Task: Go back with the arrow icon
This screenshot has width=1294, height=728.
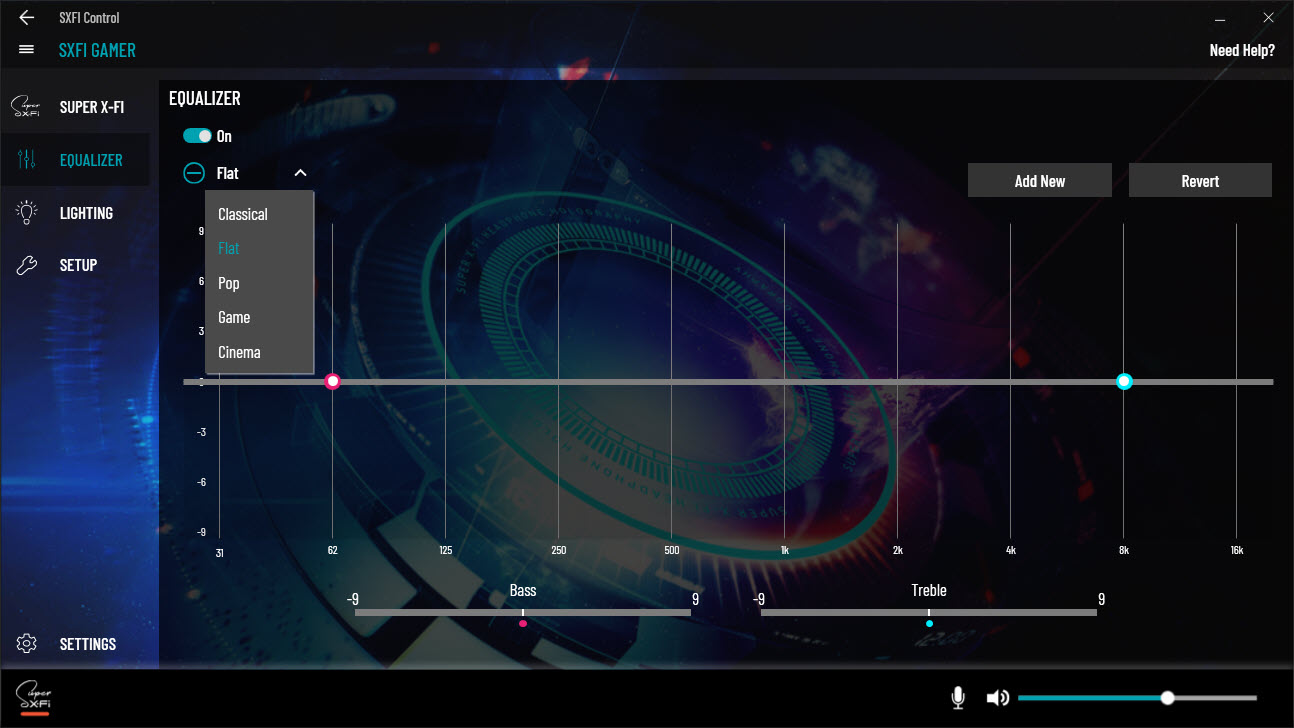Action: point(26,18)
